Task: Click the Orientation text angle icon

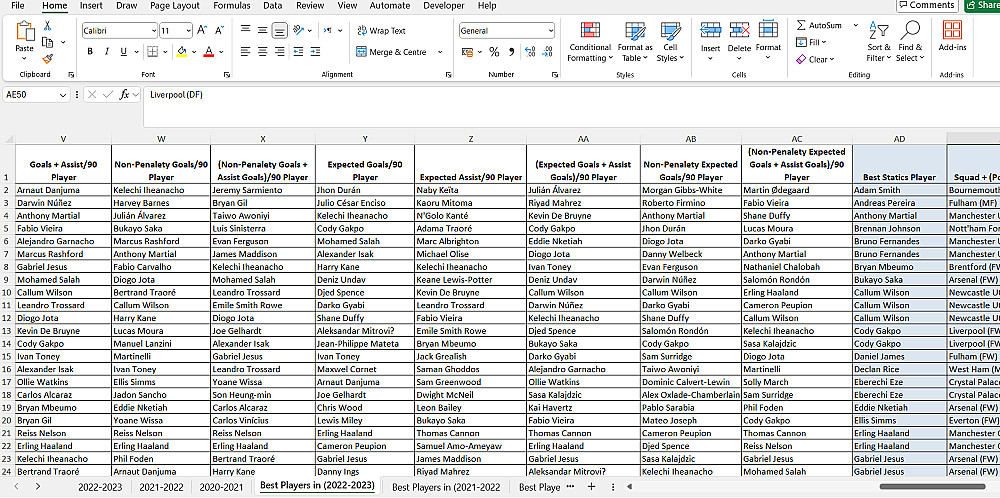Action: tap(298, 30)
